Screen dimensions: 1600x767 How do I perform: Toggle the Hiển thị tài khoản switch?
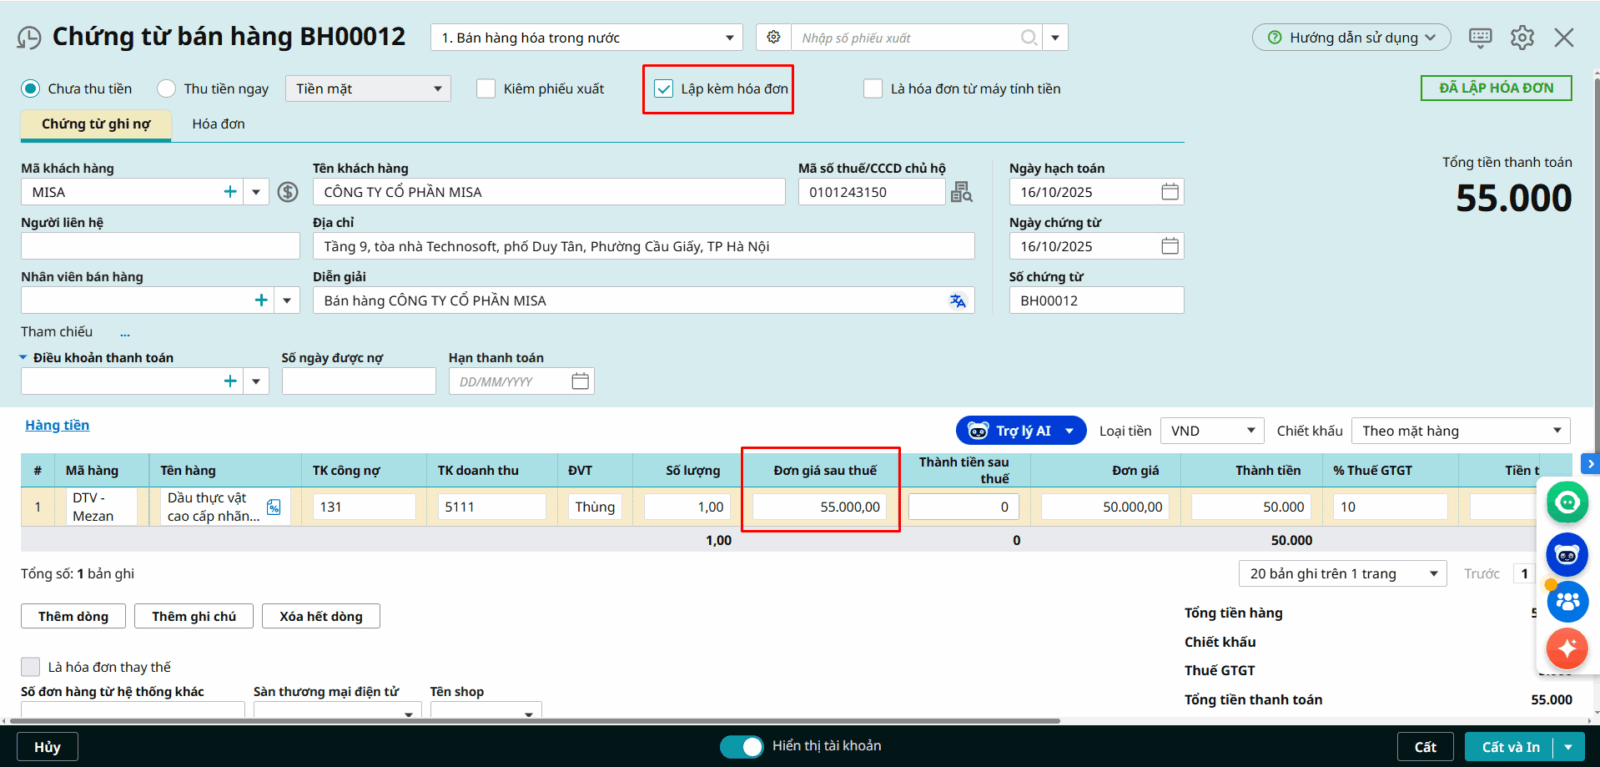[x=741, y=746]
